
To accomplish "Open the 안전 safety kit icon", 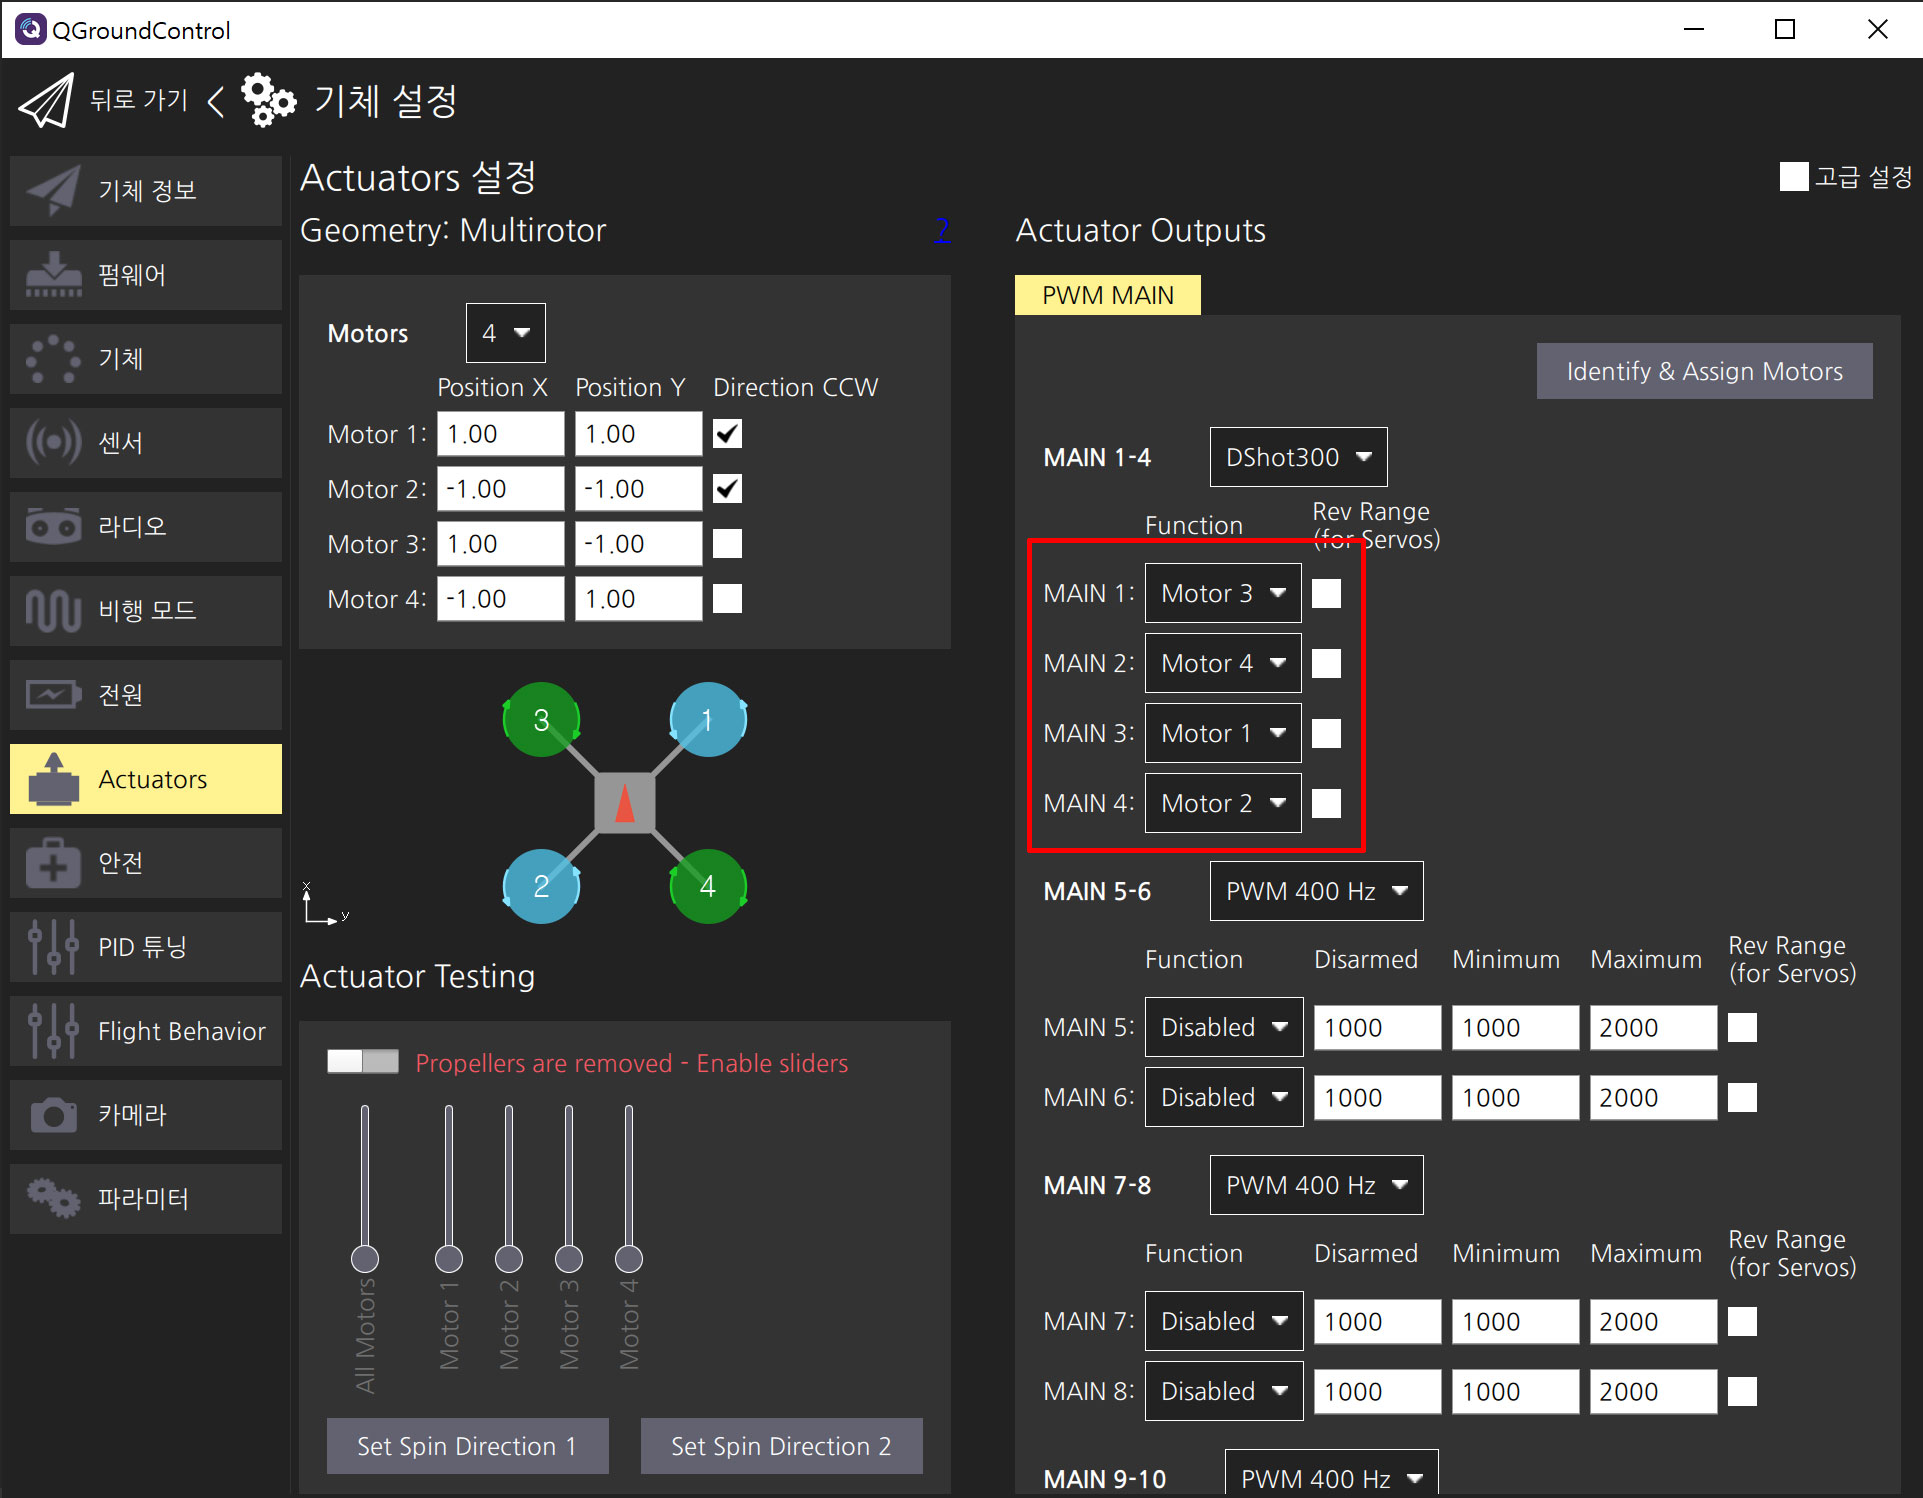I will pyautogui.click(x=53, y=862).
